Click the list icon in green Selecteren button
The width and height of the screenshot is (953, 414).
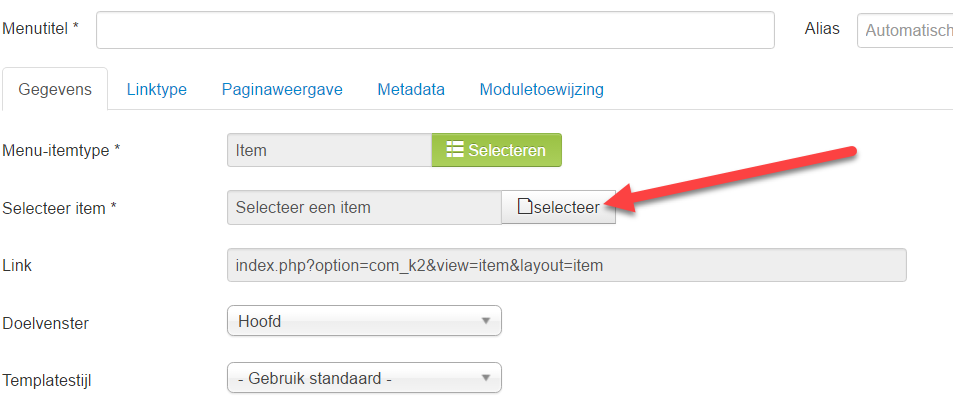pos(455,149)
